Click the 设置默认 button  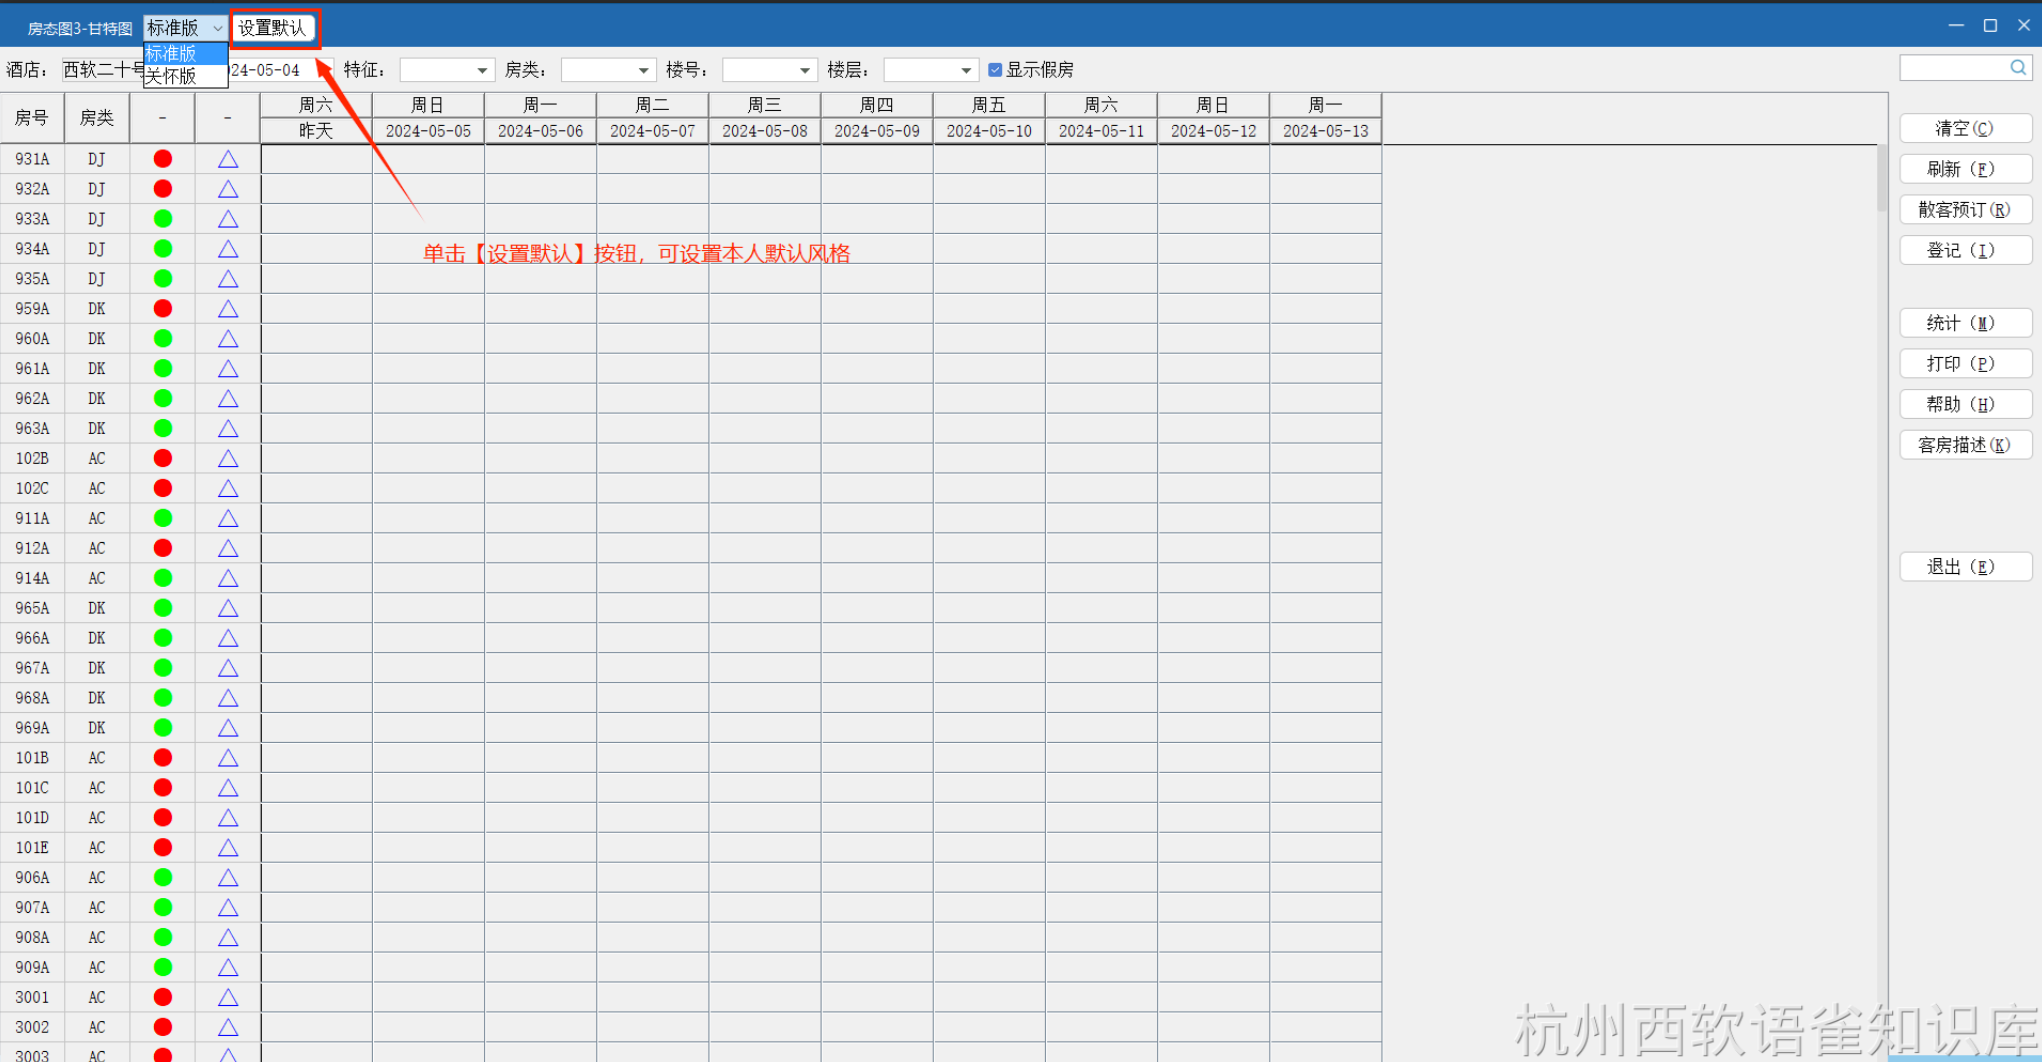pyautogui.click(x=272, y=28)
